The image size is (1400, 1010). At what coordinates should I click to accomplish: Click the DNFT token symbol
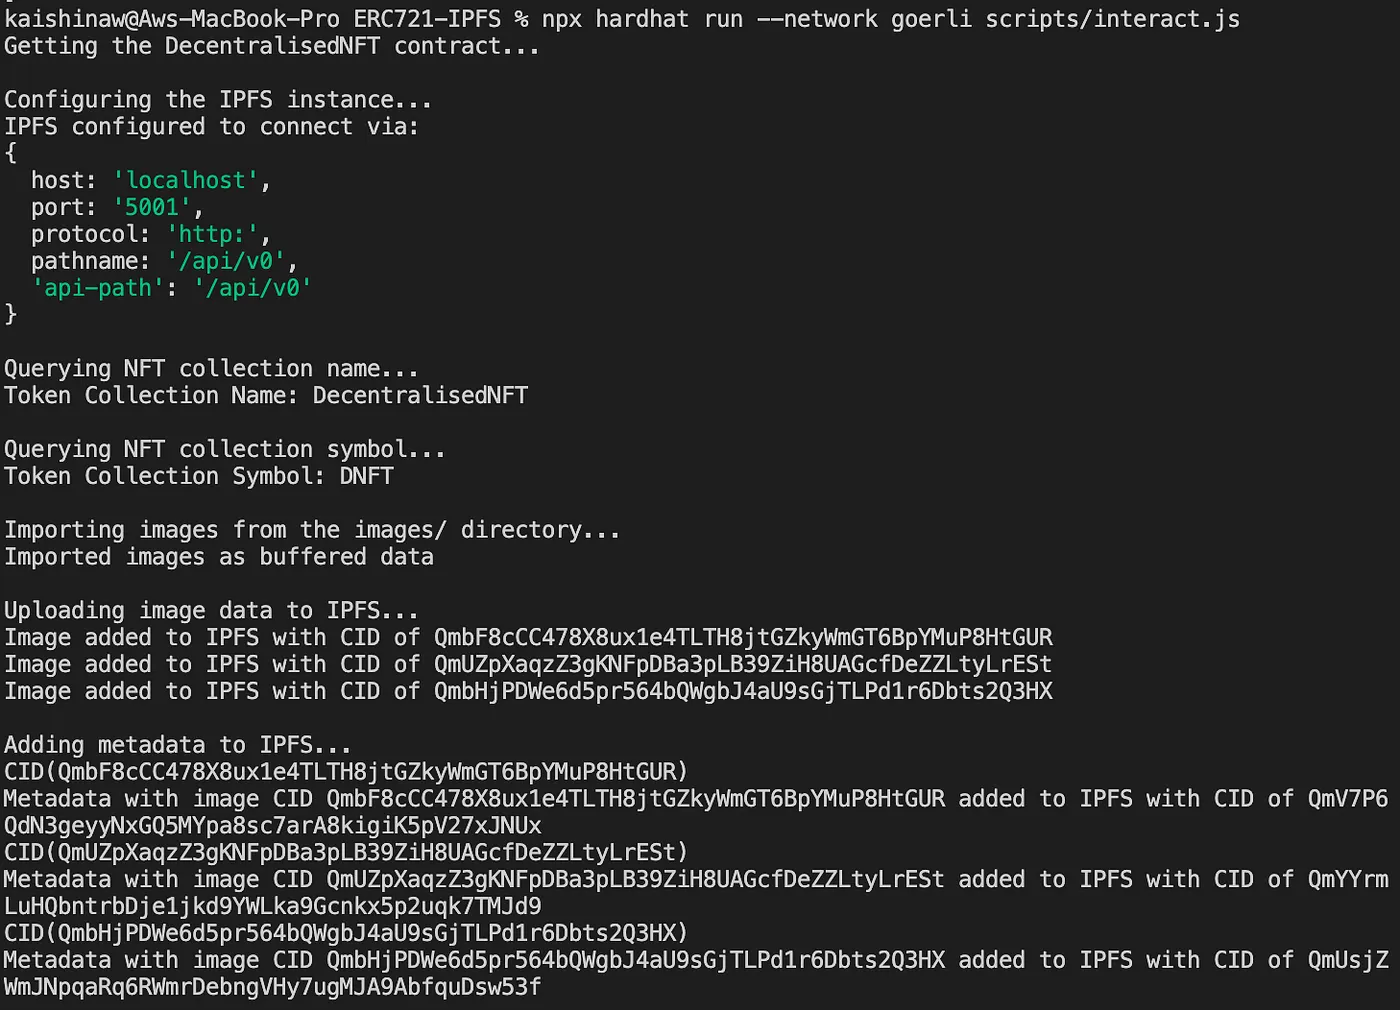[x=366, y=477]
